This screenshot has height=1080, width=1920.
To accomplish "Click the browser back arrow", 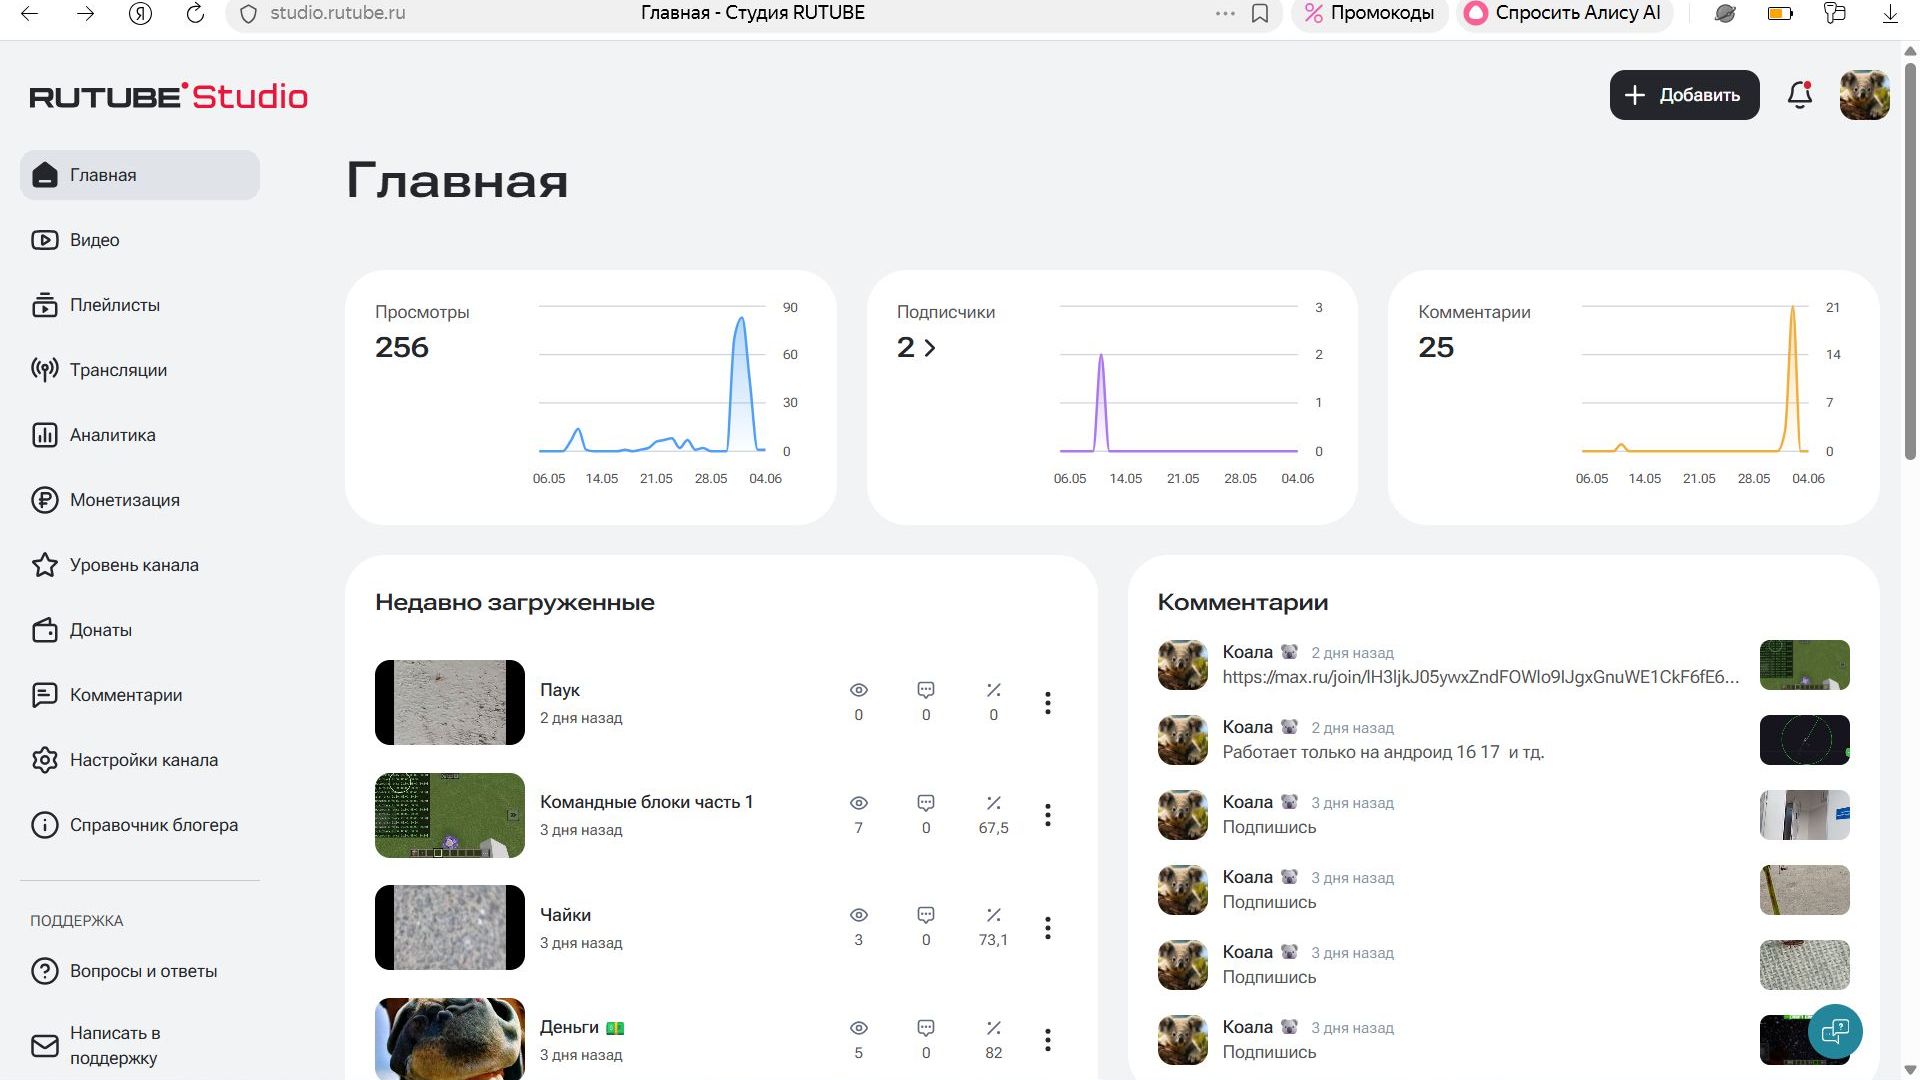I will pyautogui.click(x=30, y=13).
